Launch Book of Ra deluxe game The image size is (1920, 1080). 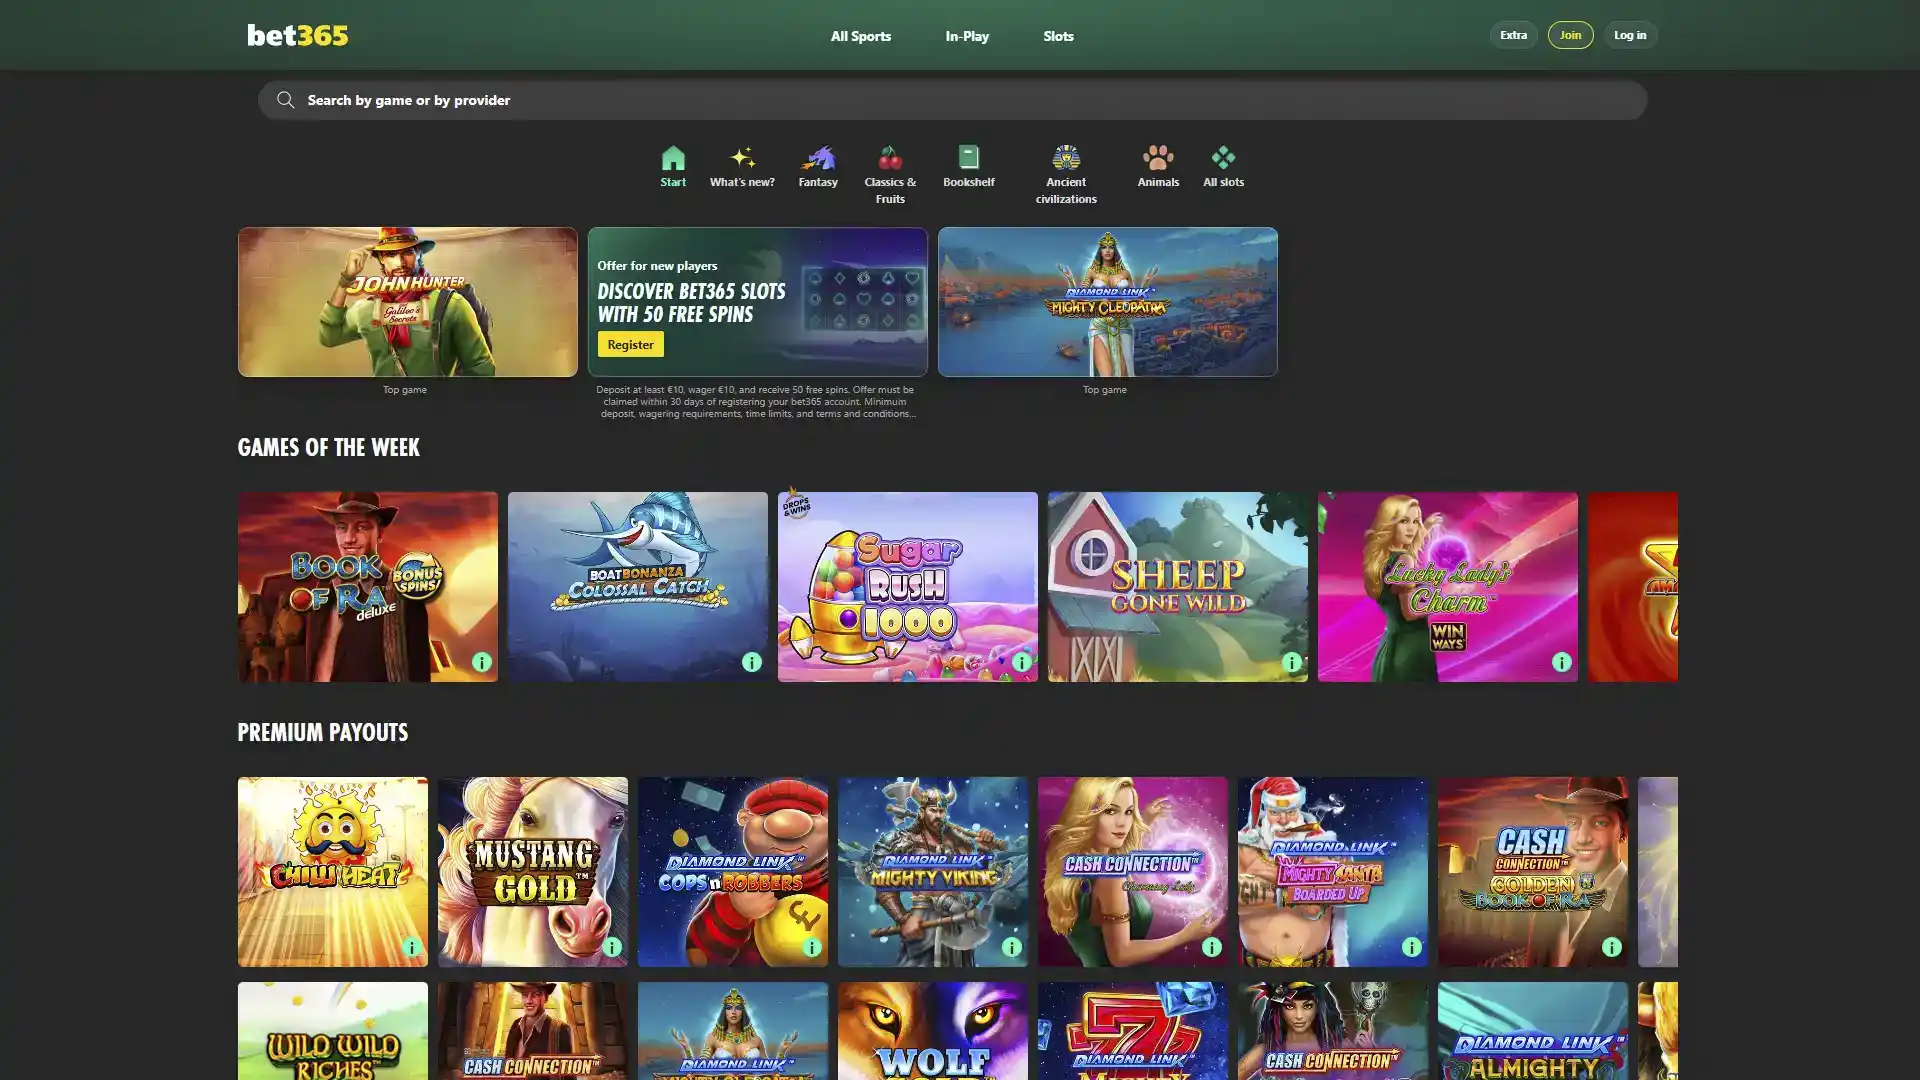click(368, 587)
